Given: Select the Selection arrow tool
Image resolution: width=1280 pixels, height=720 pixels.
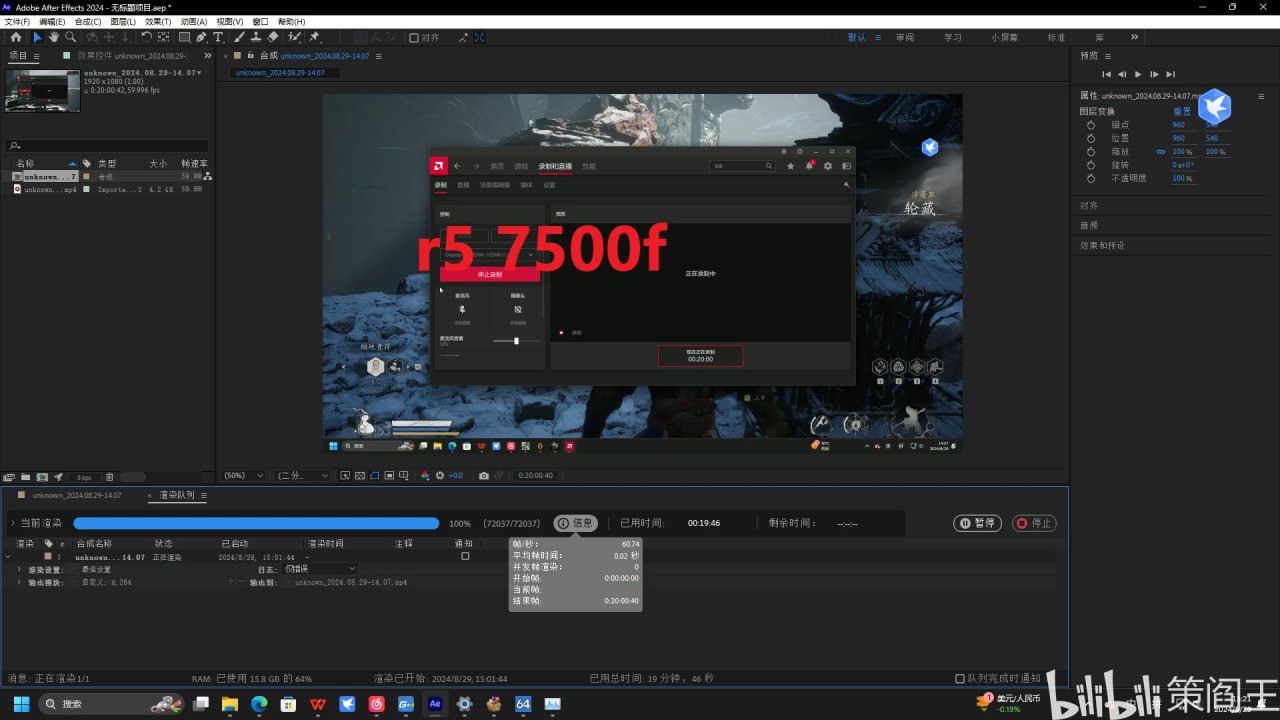Looking at the screenshot, I should pos(37,37).
